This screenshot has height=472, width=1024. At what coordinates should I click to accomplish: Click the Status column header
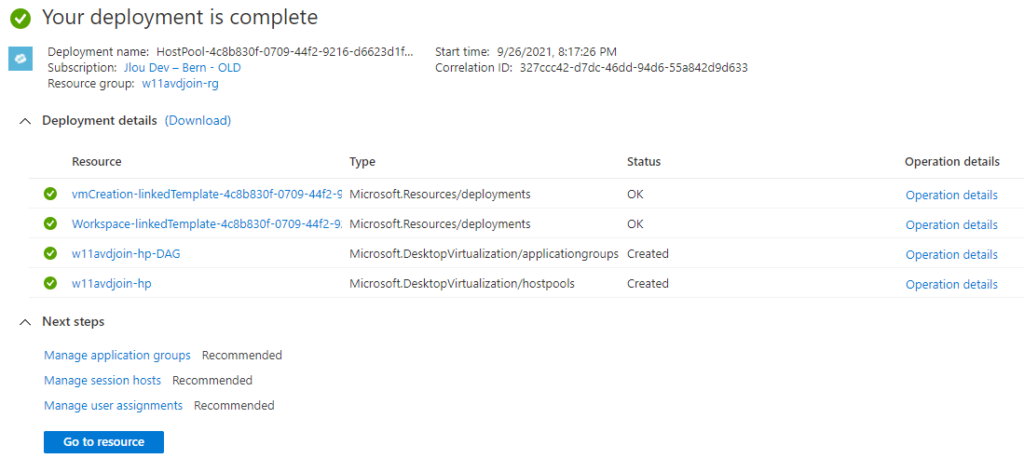click(644, 162)
